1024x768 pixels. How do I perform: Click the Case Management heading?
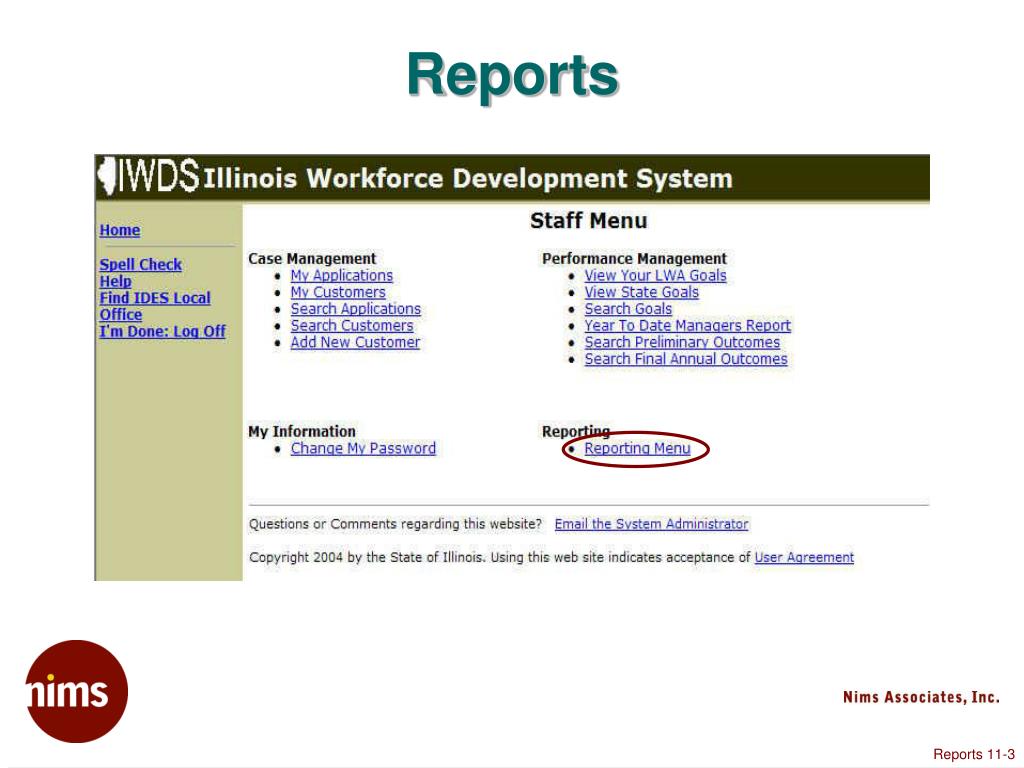(312, 259)
